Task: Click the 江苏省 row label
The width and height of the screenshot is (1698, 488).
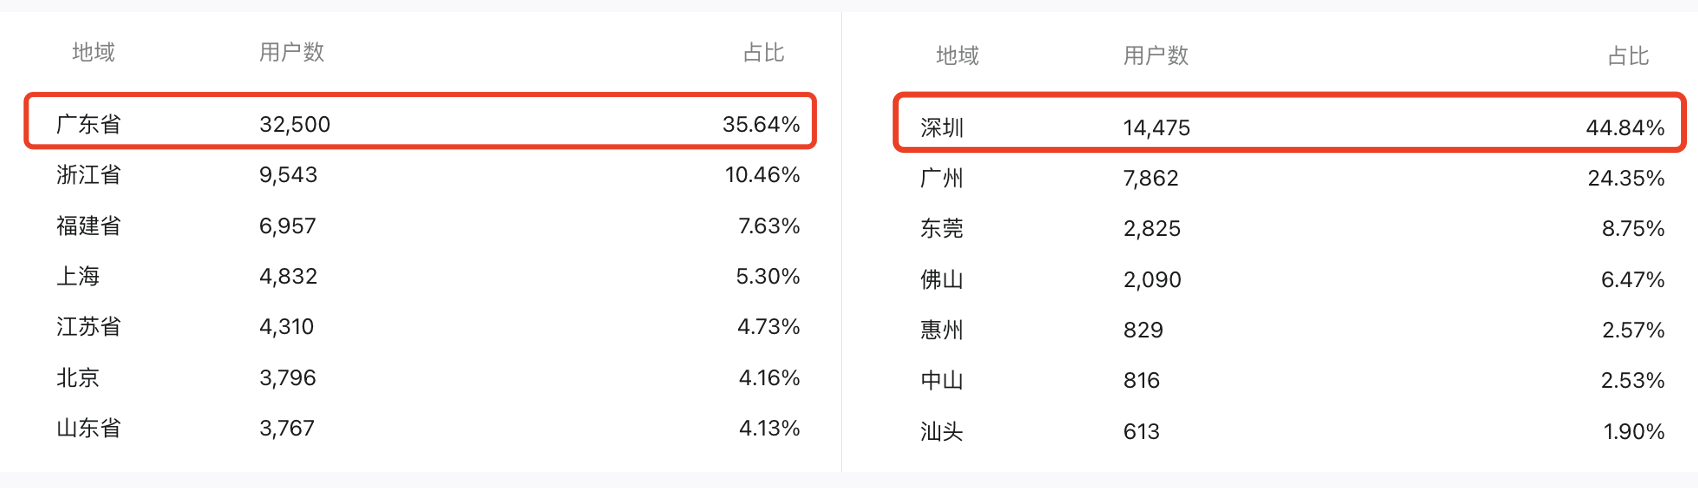Action: 89,327
